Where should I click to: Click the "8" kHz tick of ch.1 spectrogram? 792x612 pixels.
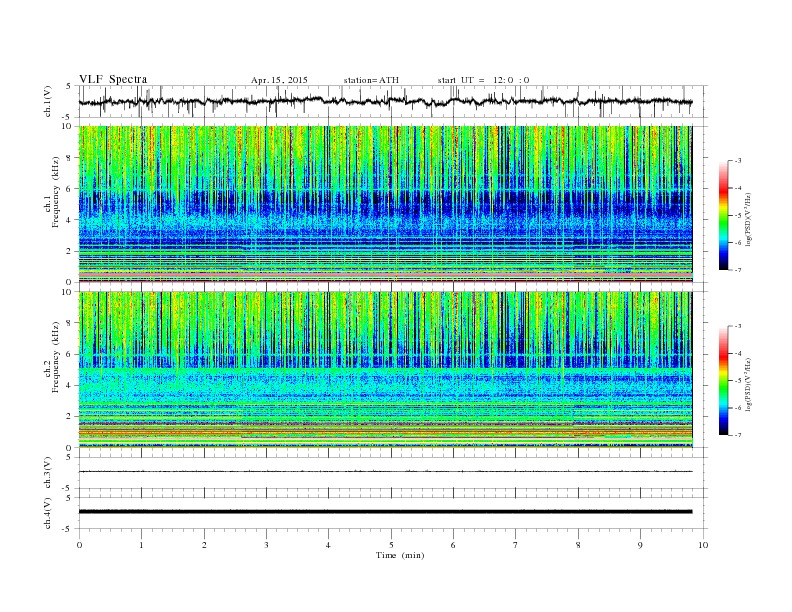click(x=70, y=158)
